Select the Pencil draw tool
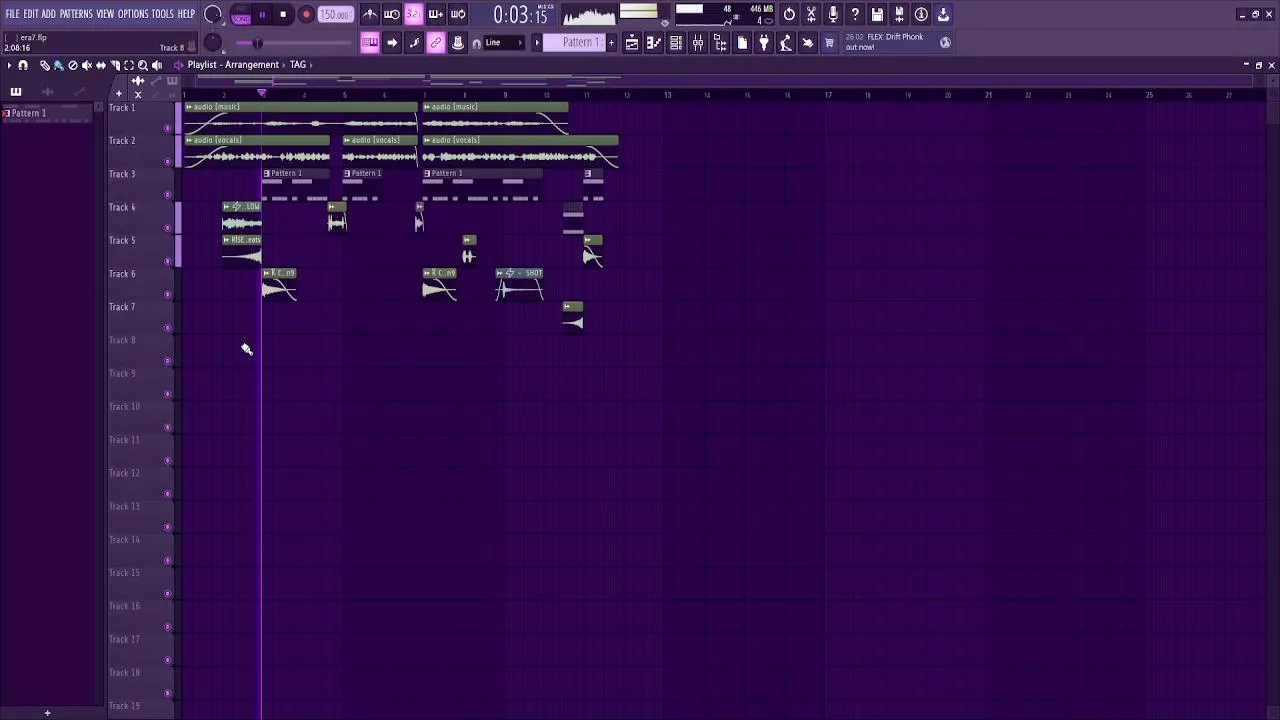This screenshot has width=1280, height=720. click(45, 65)
